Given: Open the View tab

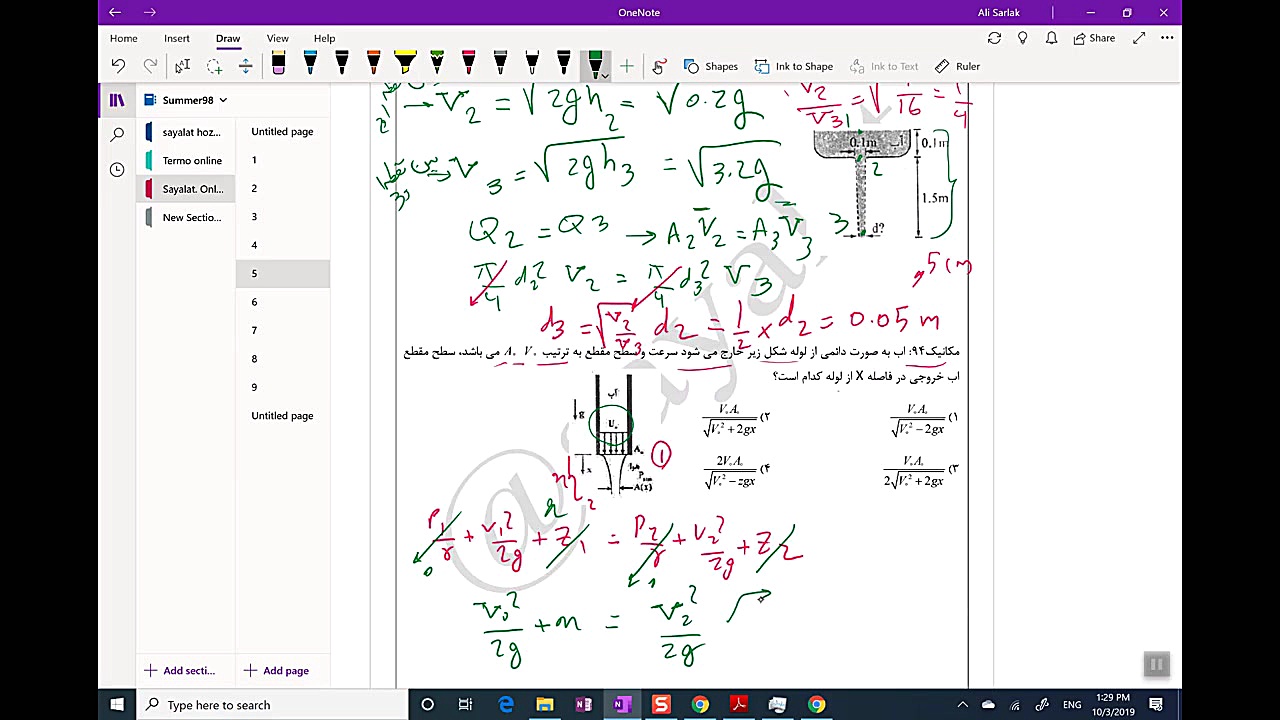Looking at the screenshot, I should point(278,38).
